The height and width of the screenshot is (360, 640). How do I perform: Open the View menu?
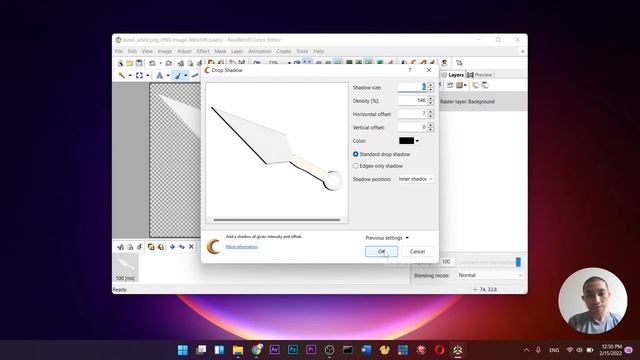[147, 51]
